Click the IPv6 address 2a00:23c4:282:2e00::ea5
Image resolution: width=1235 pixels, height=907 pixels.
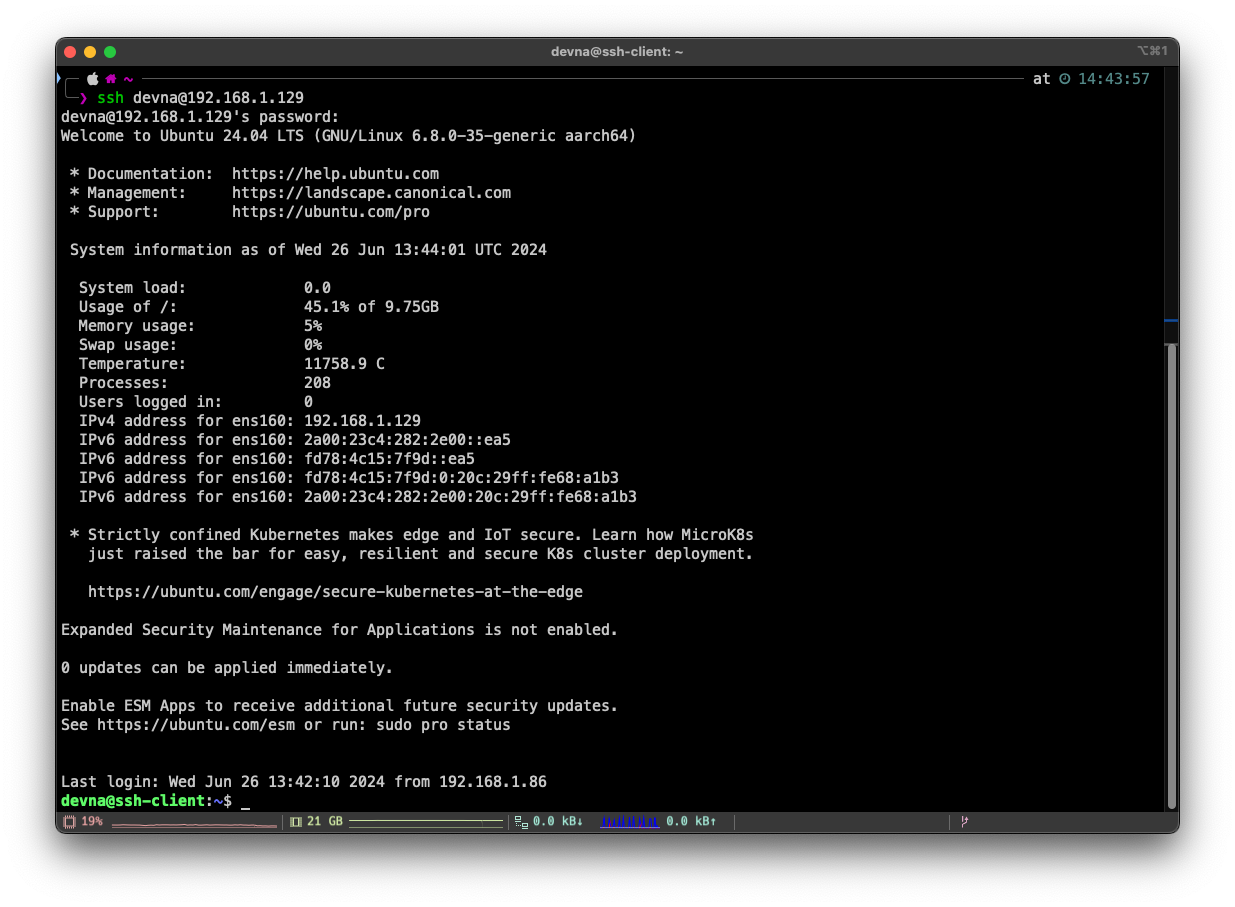click(407, 440)
